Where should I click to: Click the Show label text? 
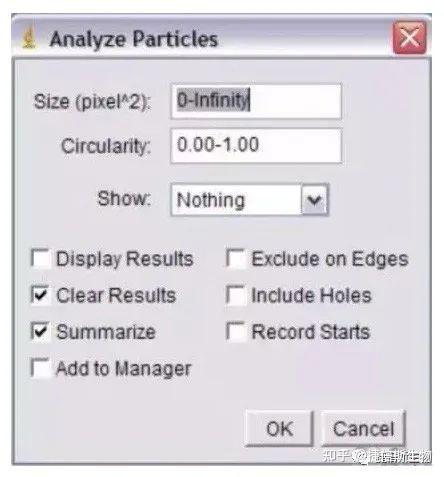coord(124,199)
